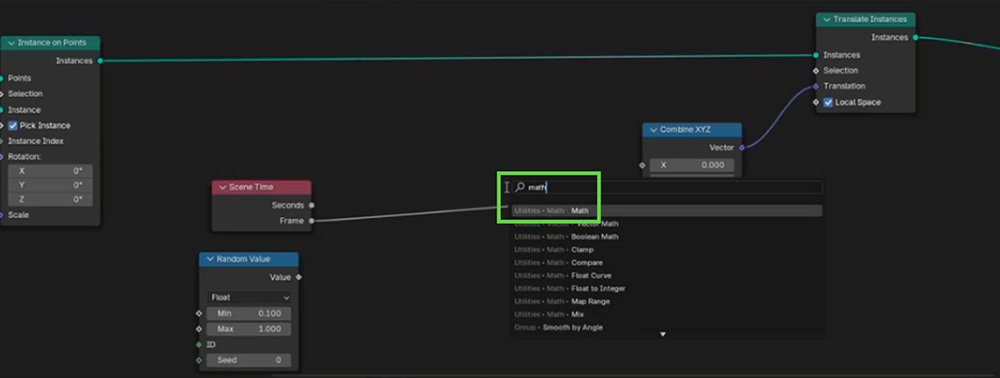Click the Instance Index label
The image size is (1000, 378).
tap(36, 141)
